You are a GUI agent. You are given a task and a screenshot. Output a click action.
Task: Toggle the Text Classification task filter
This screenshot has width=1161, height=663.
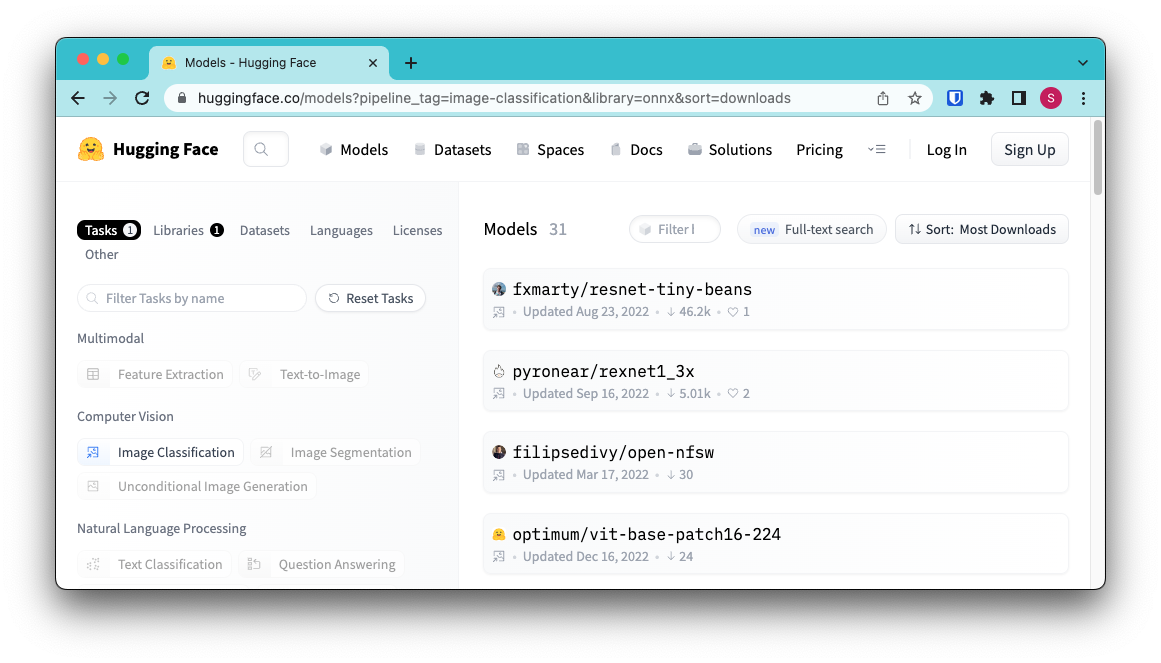[155, 564]
